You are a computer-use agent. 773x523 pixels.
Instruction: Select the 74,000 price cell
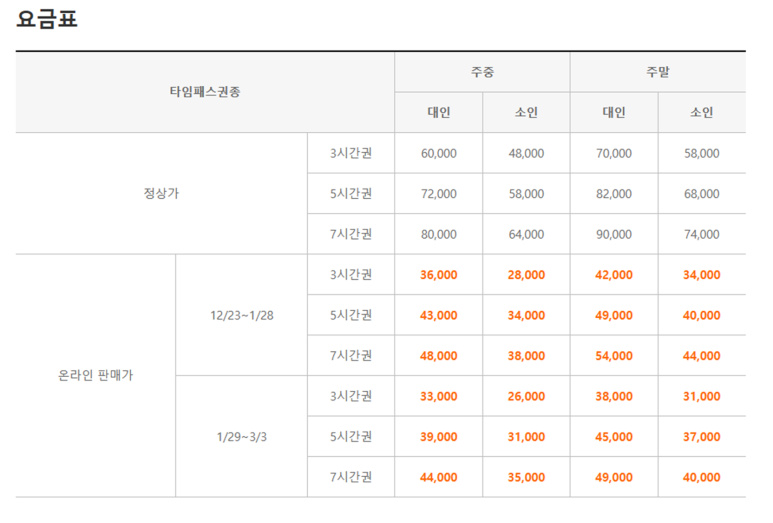click(x=702, y=234)
